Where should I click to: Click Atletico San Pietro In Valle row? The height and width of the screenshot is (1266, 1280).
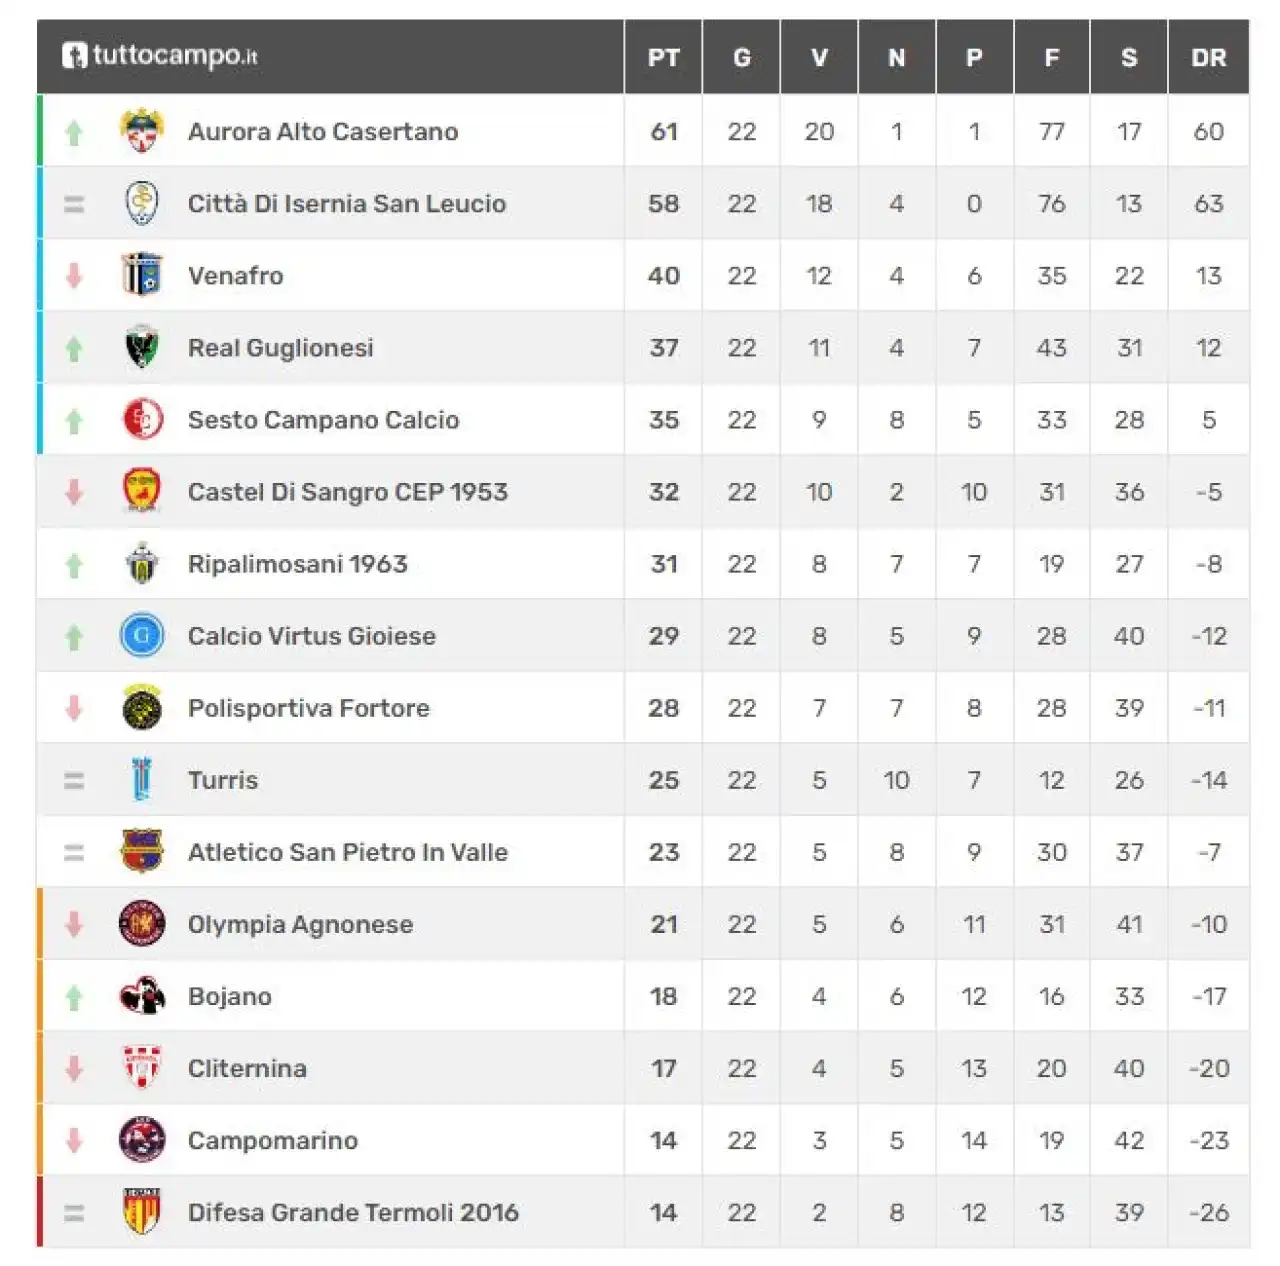tap(643, 852)
